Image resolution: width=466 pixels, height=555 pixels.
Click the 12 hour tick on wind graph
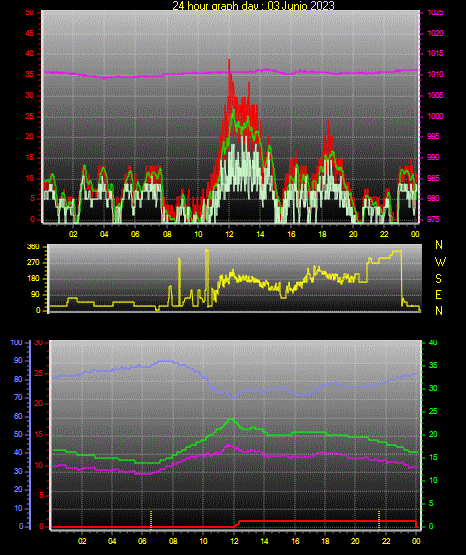[229, 234]
